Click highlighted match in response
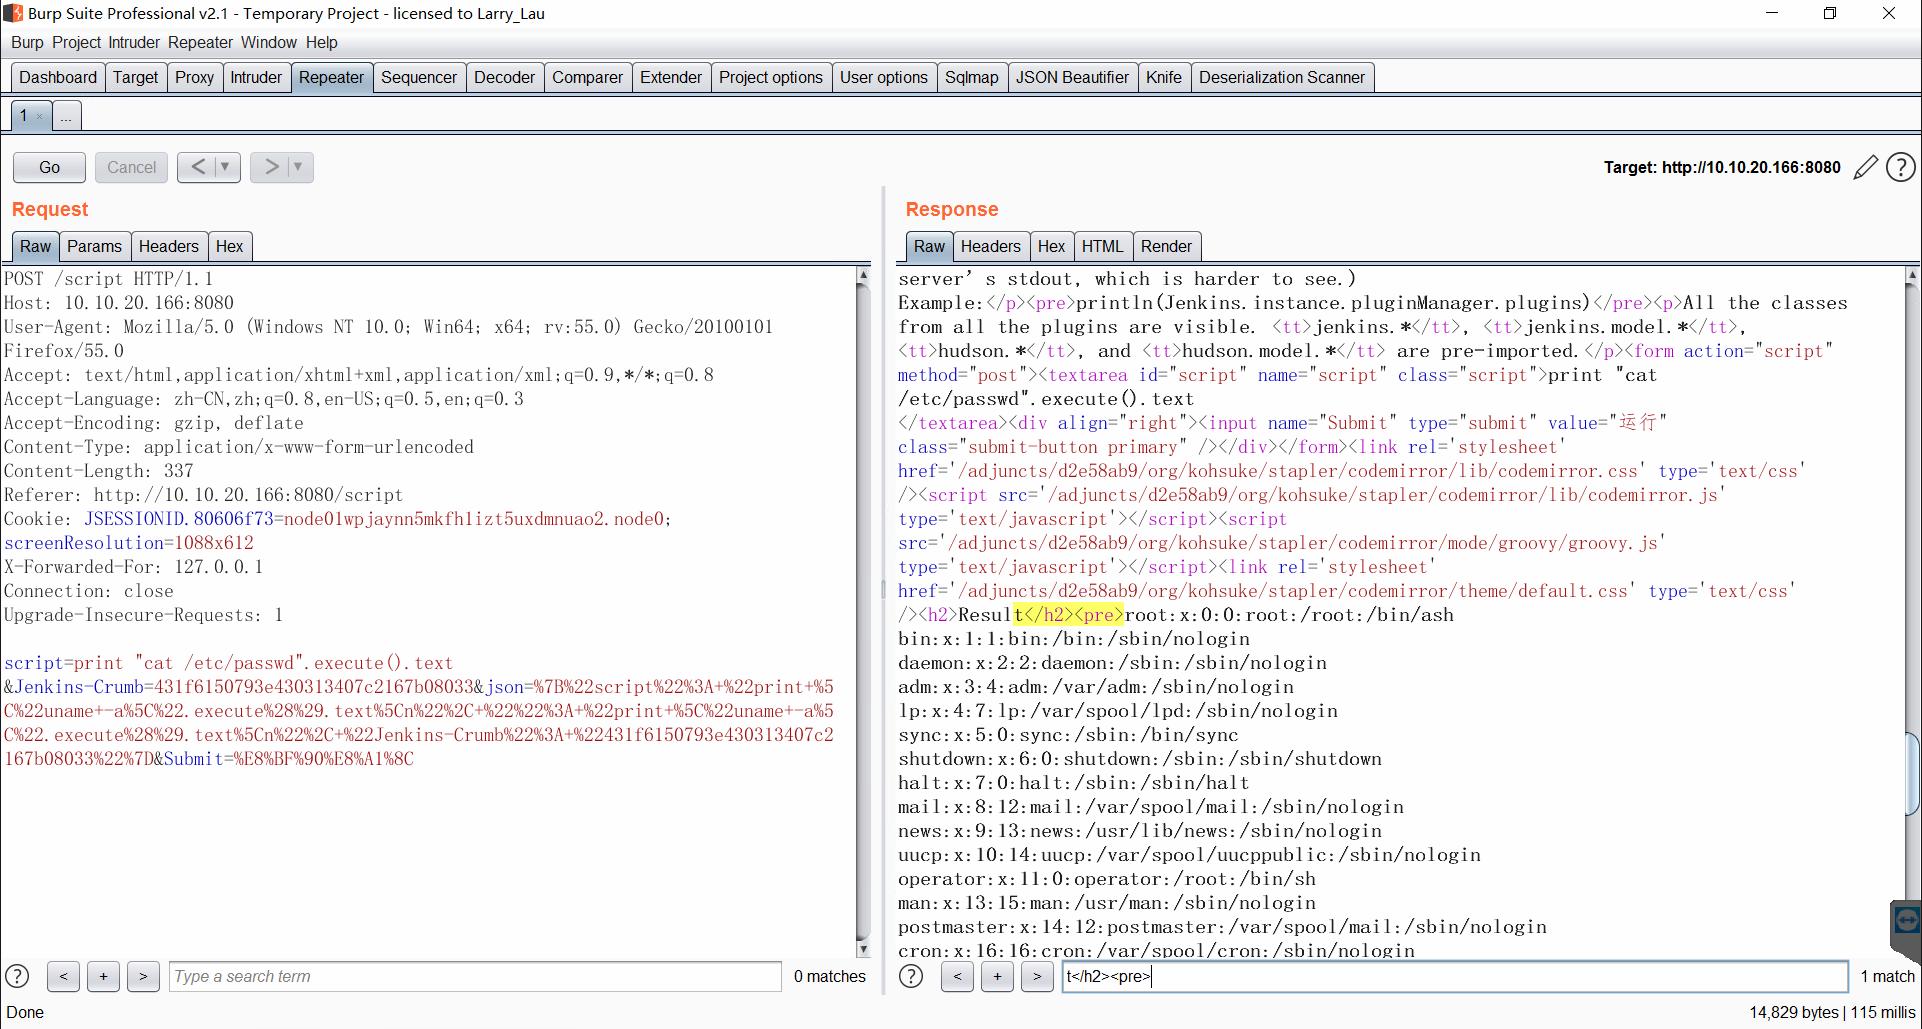This screenshot has height=1029, width=1922. [1069, 615]
